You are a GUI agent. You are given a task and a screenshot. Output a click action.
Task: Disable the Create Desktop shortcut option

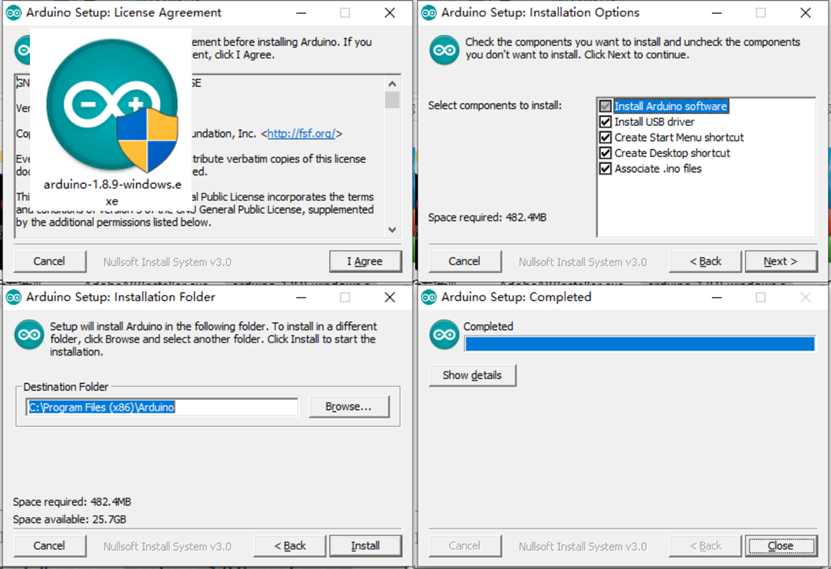coord(605,153)
